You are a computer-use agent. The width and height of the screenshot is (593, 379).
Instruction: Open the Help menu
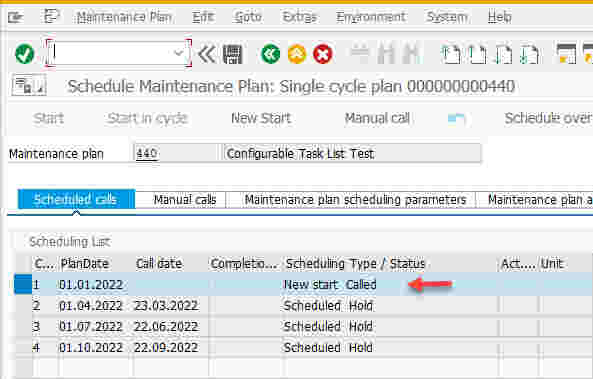tap(500, 17)
